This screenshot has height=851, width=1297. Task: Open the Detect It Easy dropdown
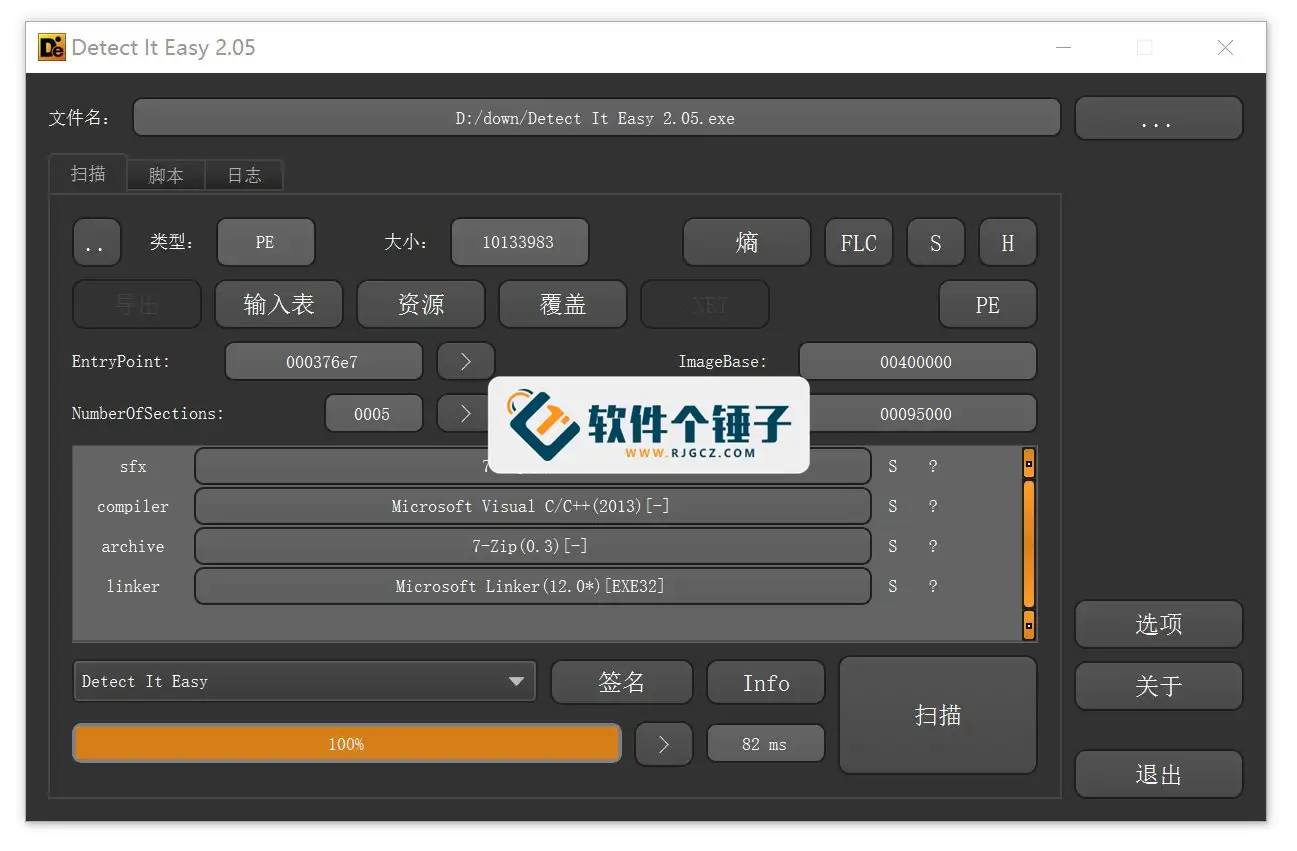coord(305,681)
